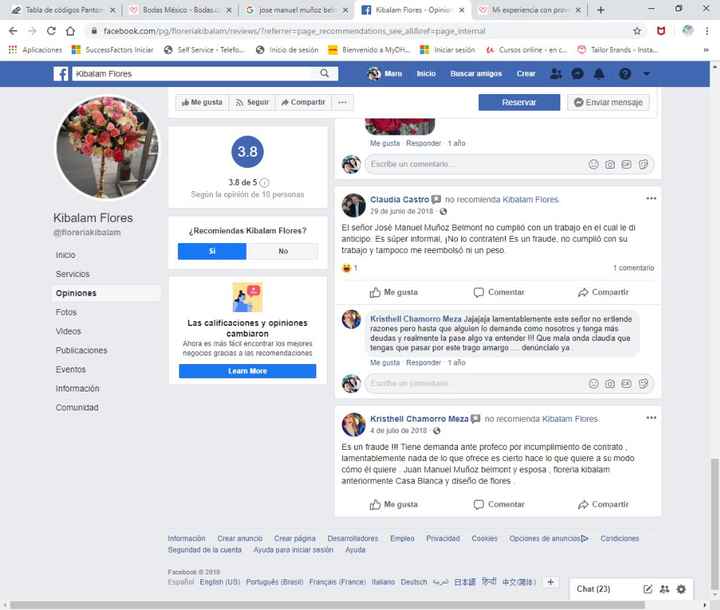720x610 pixels.
Task: Open Servicios in the sidebar
Action: coord(73,274)
